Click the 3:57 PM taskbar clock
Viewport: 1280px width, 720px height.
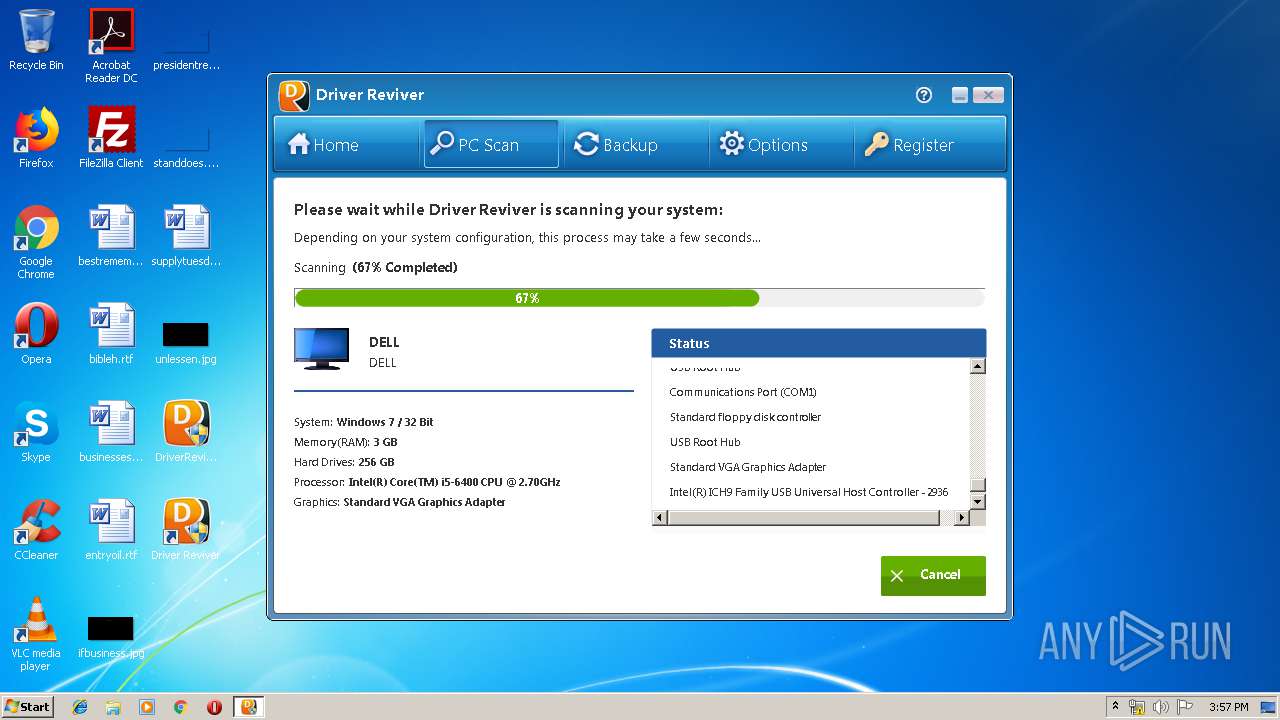(1228, 707)
